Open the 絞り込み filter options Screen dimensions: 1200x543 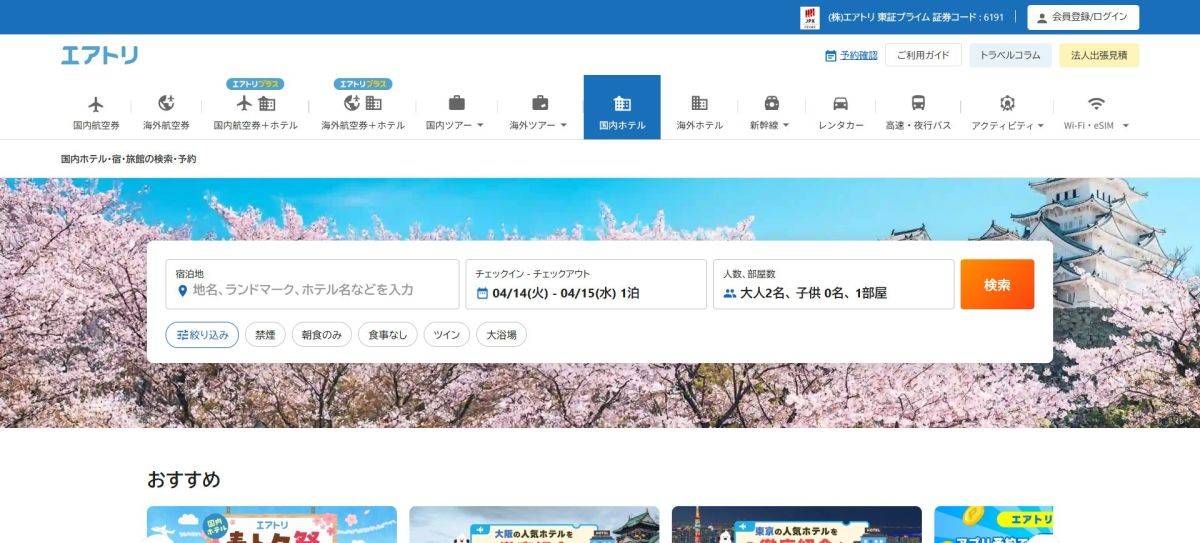pos(202,335)
